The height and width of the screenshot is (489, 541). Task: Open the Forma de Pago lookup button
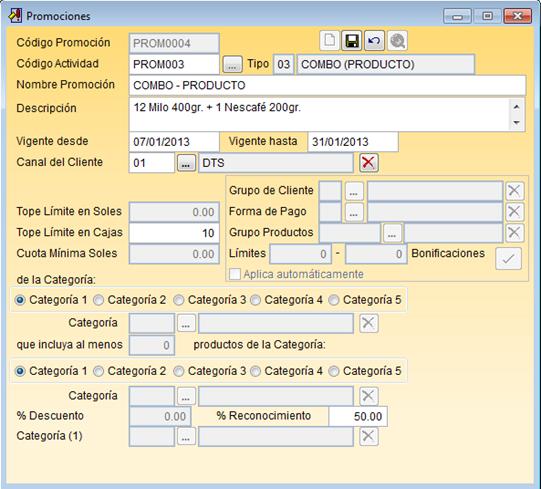click(x=354, y=212)
